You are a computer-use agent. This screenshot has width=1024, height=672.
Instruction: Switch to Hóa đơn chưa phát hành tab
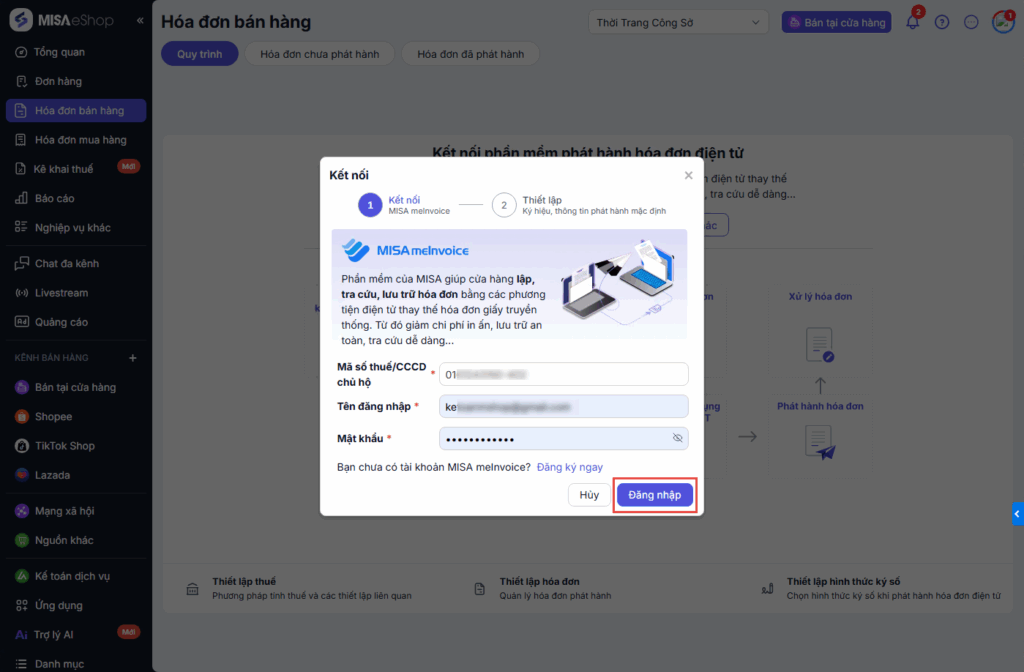(x=319, y=54)
